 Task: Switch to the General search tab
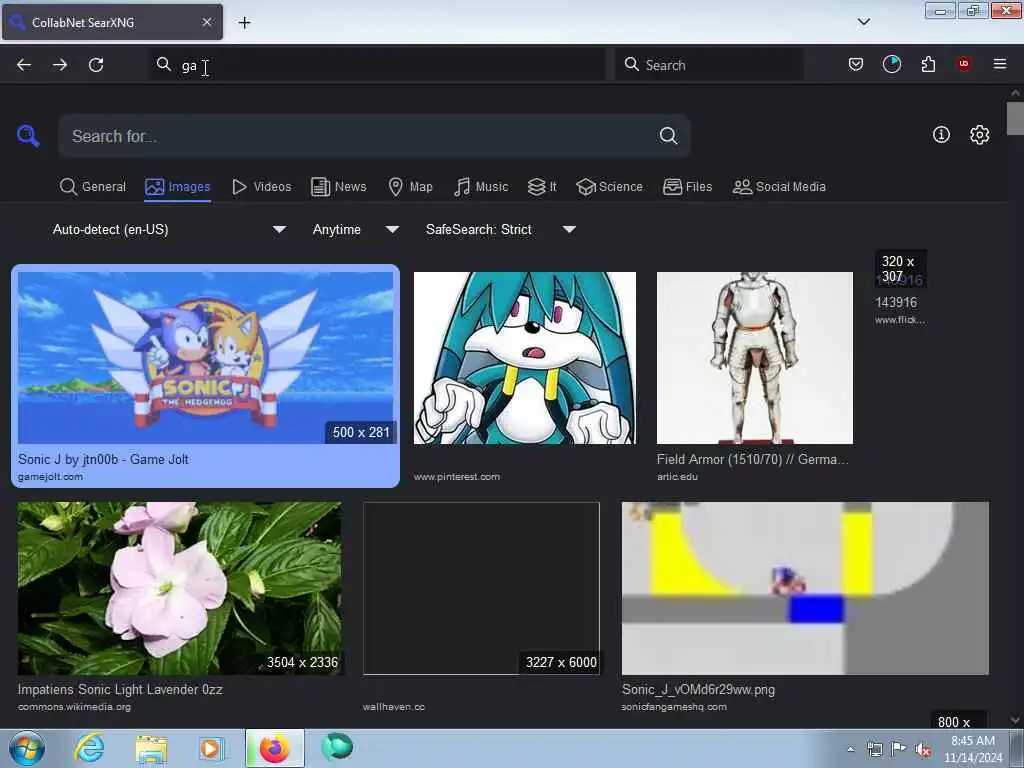(93, 187)
